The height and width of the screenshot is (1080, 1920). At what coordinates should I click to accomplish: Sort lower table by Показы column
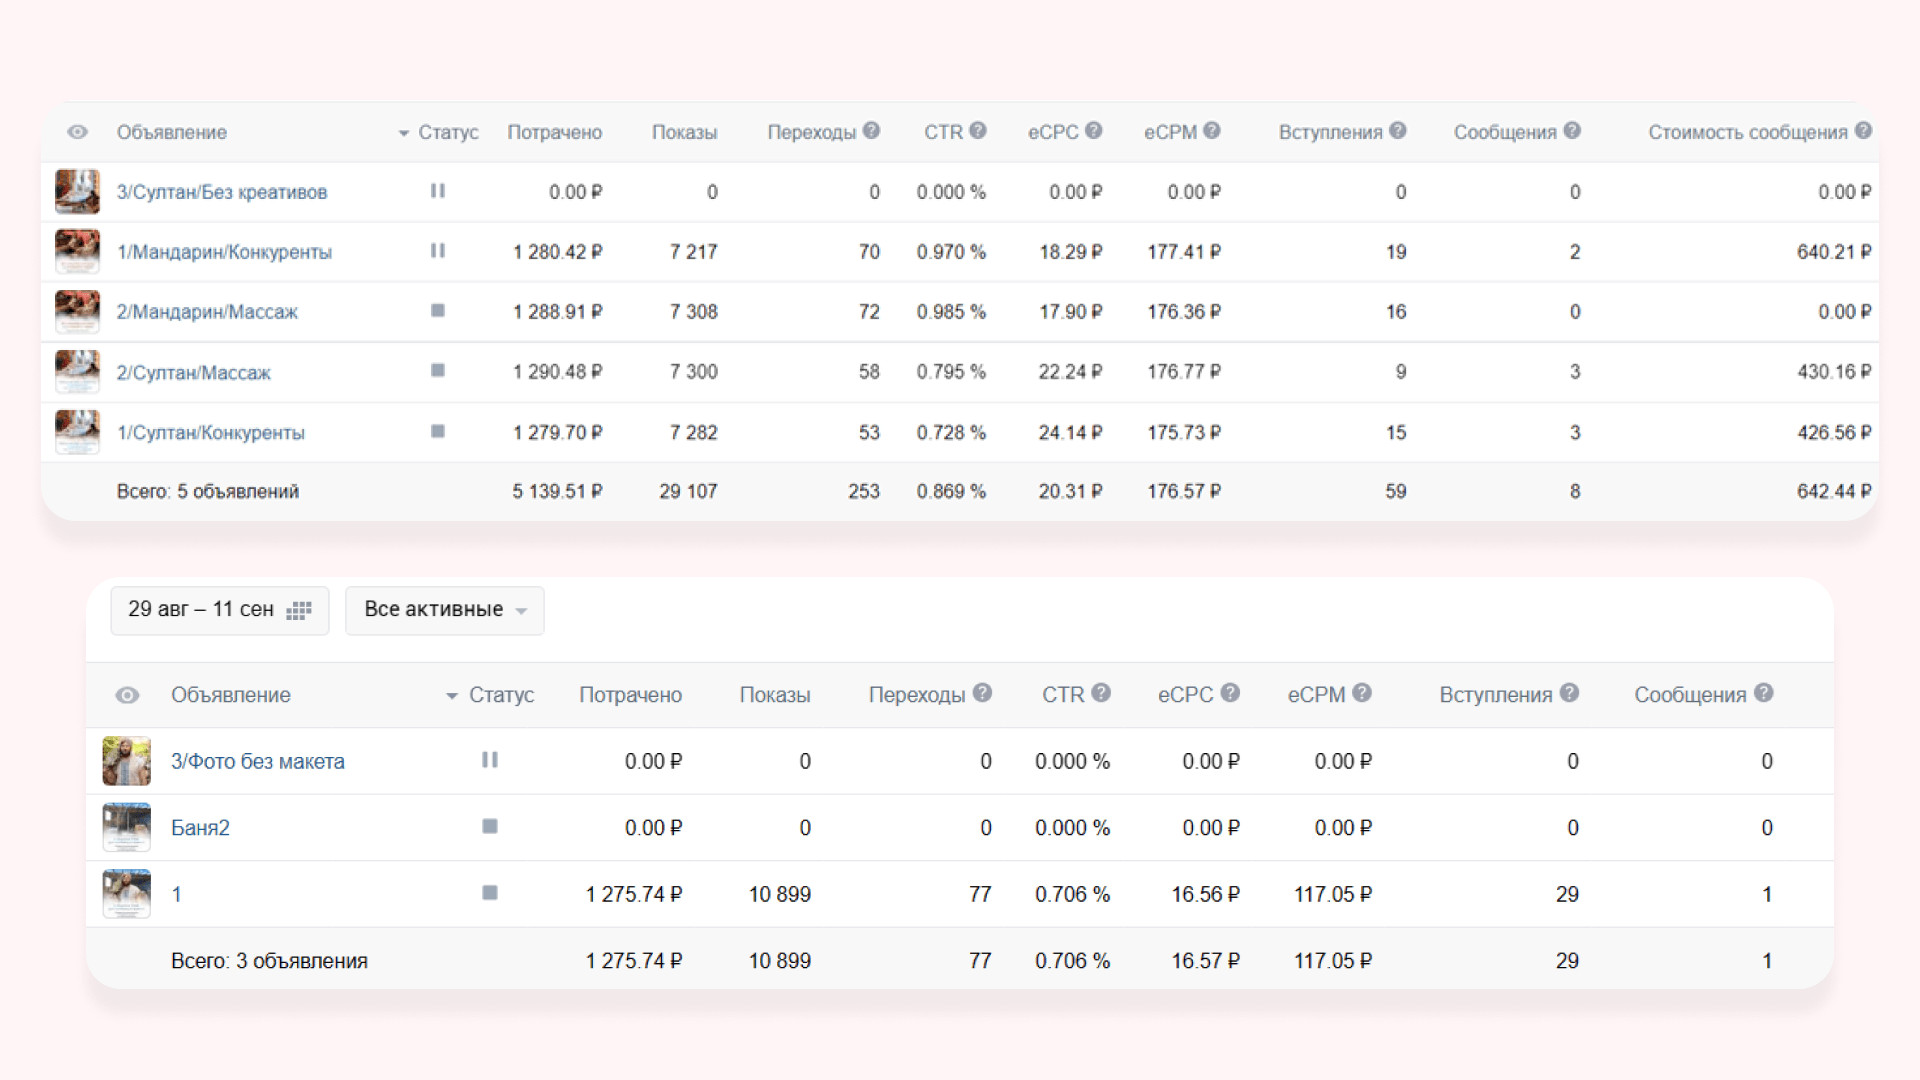(x=774, y=695)
